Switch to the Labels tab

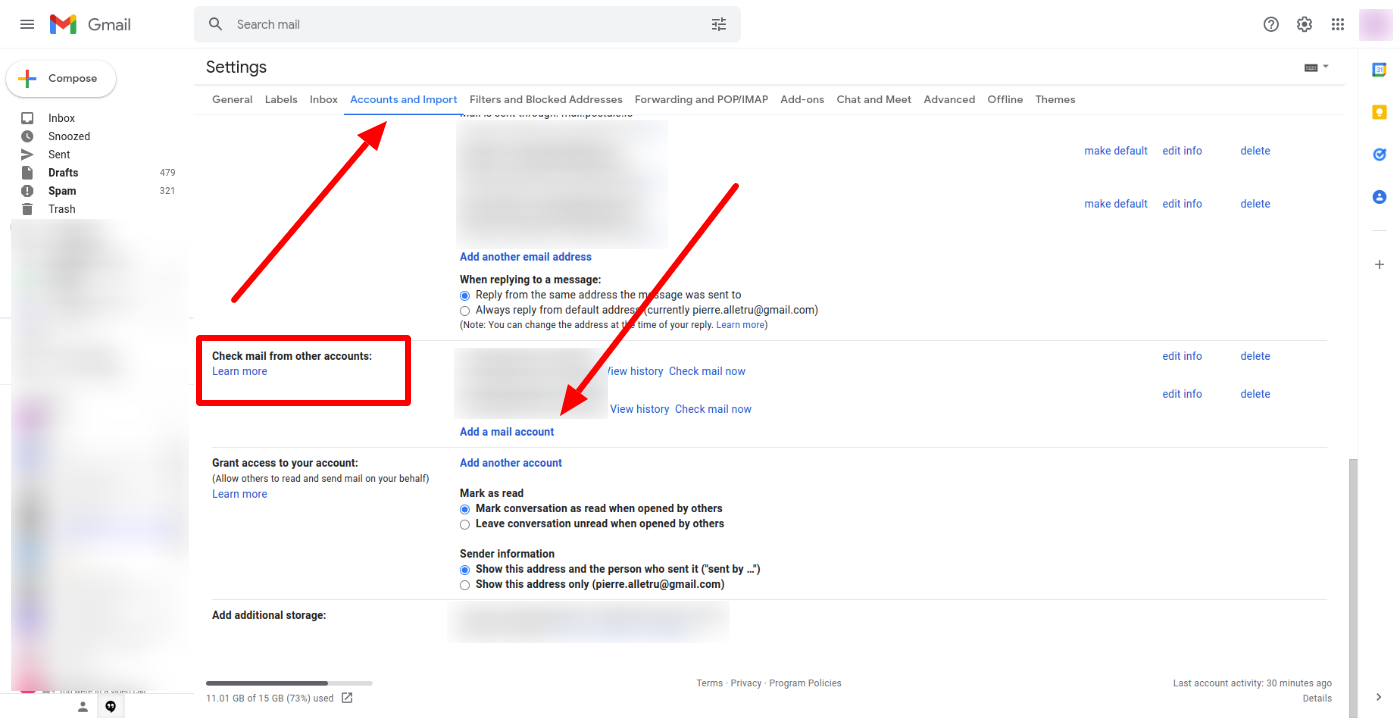click(281, 99)
